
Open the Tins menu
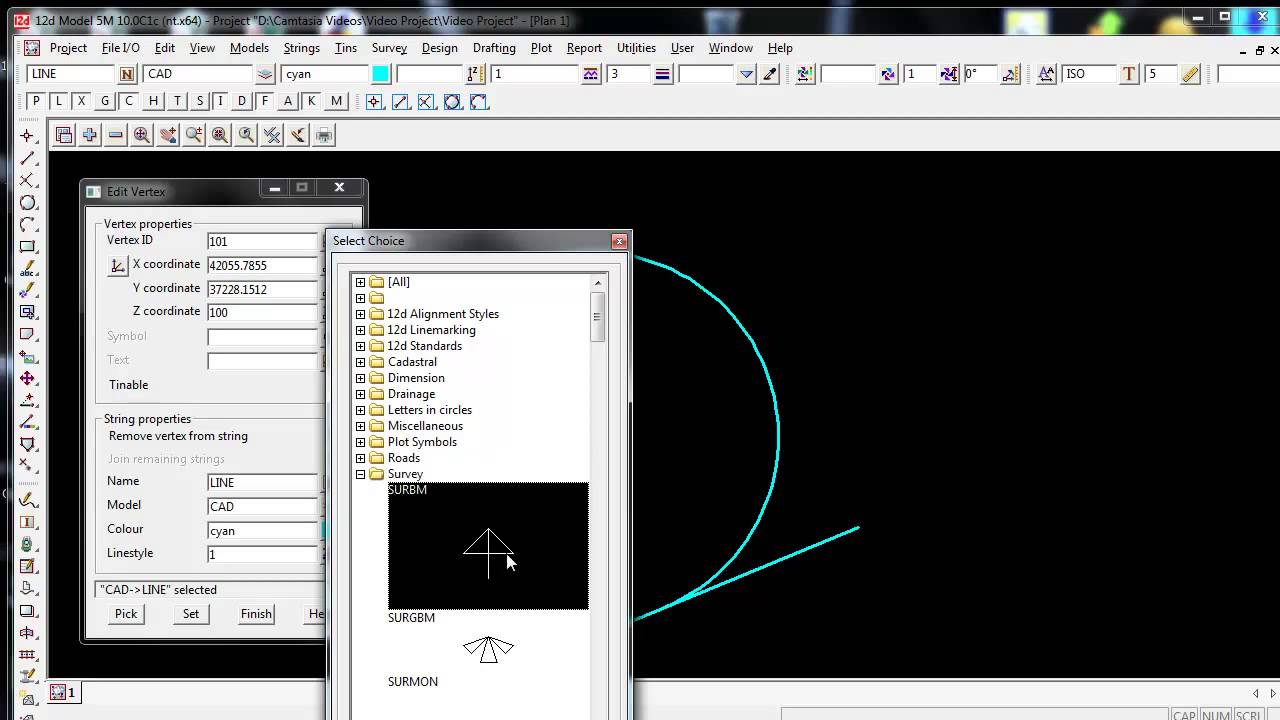tap(346, 48)
